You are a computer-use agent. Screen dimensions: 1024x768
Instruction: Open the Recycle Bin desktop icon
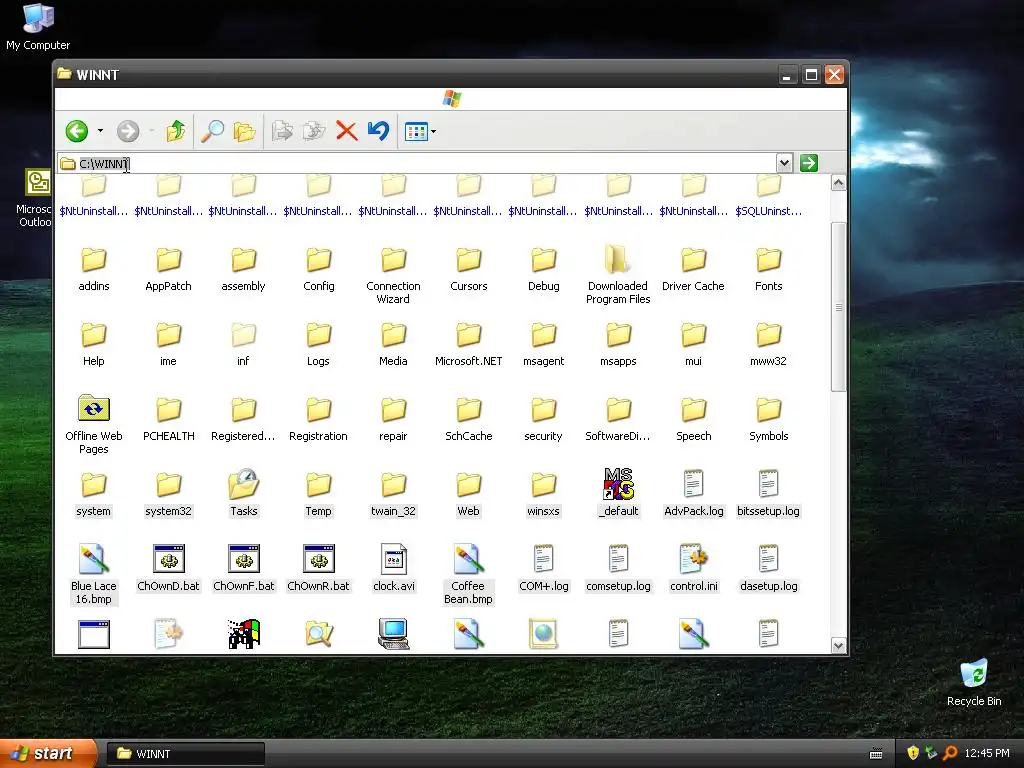coord(974,682)
